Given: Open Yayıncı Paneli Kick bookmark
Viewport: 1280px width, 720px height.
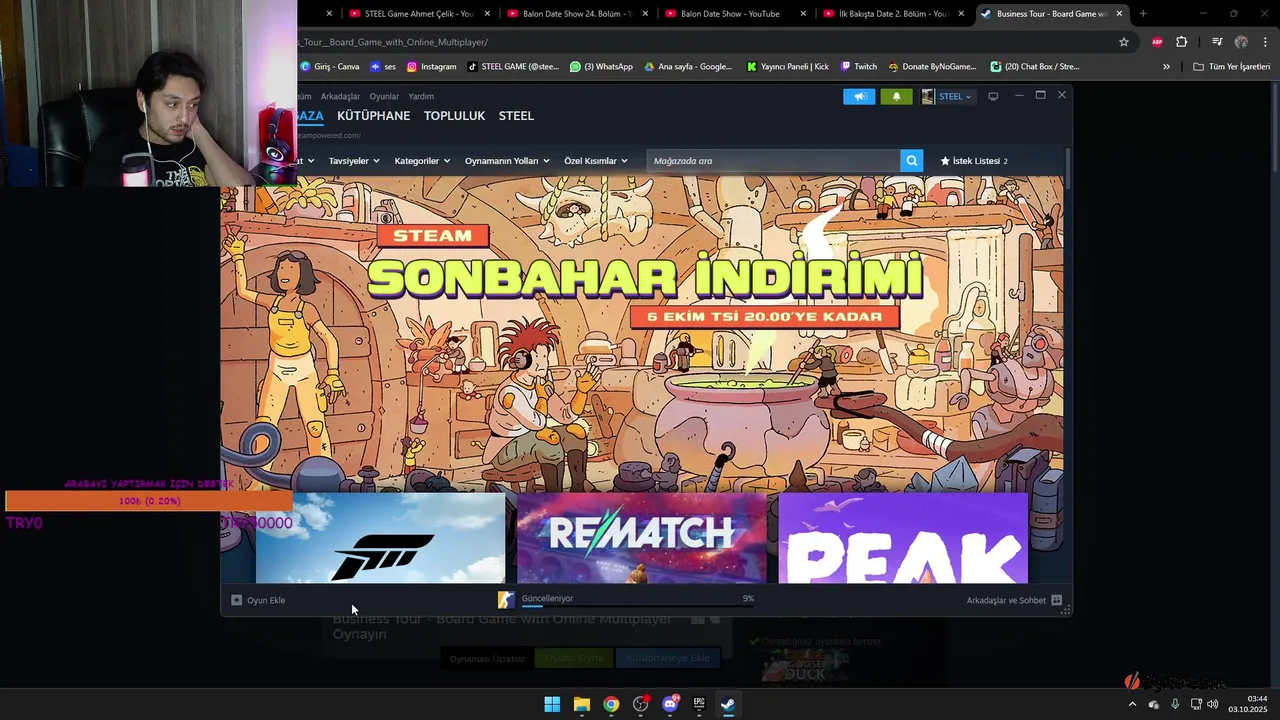Looking at the screenshot, I should 788,67.
